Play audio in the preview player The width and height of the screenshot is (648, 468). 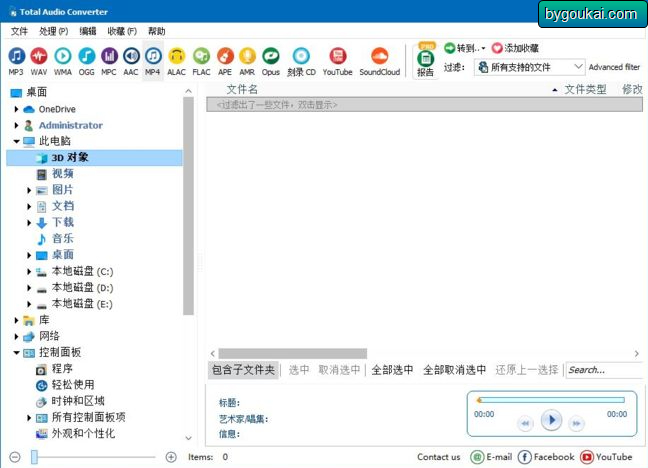click(551, 420)
